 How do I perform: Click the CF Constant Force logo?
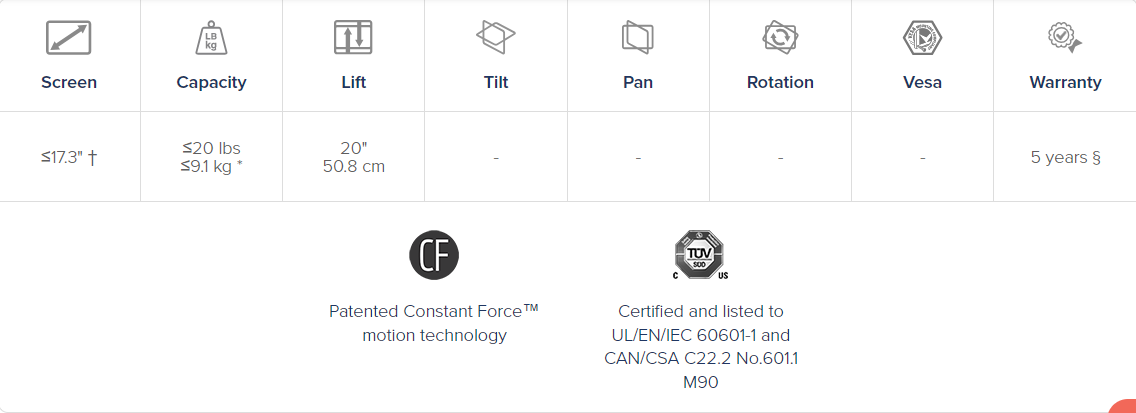pos(434,255)
